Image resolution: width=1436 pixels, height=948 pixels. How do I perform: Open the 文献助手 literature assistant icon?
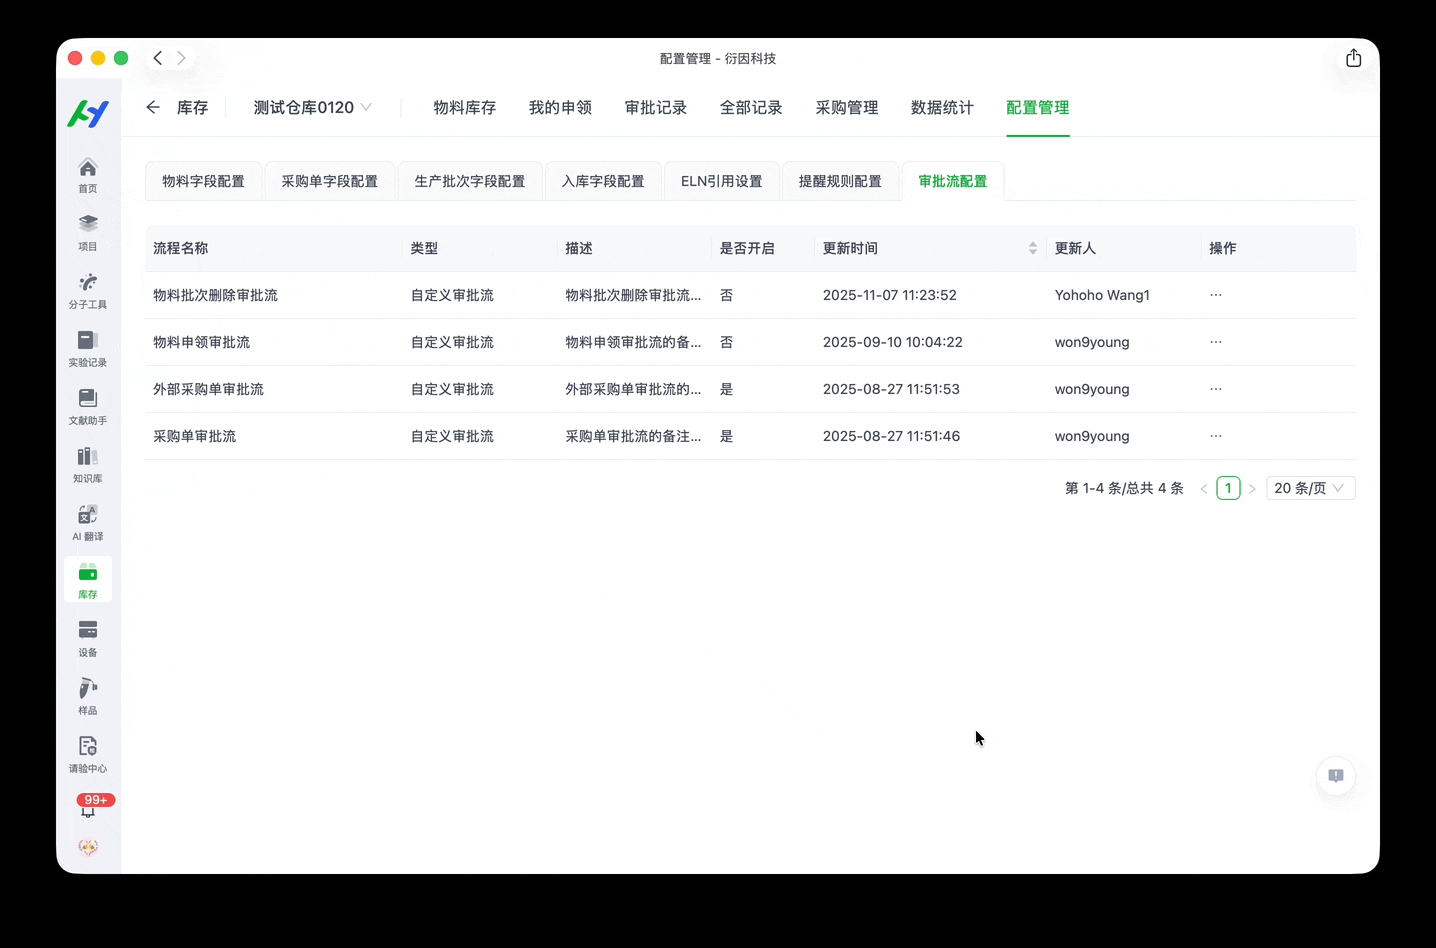pyautogui.click(x=88, y=406)
